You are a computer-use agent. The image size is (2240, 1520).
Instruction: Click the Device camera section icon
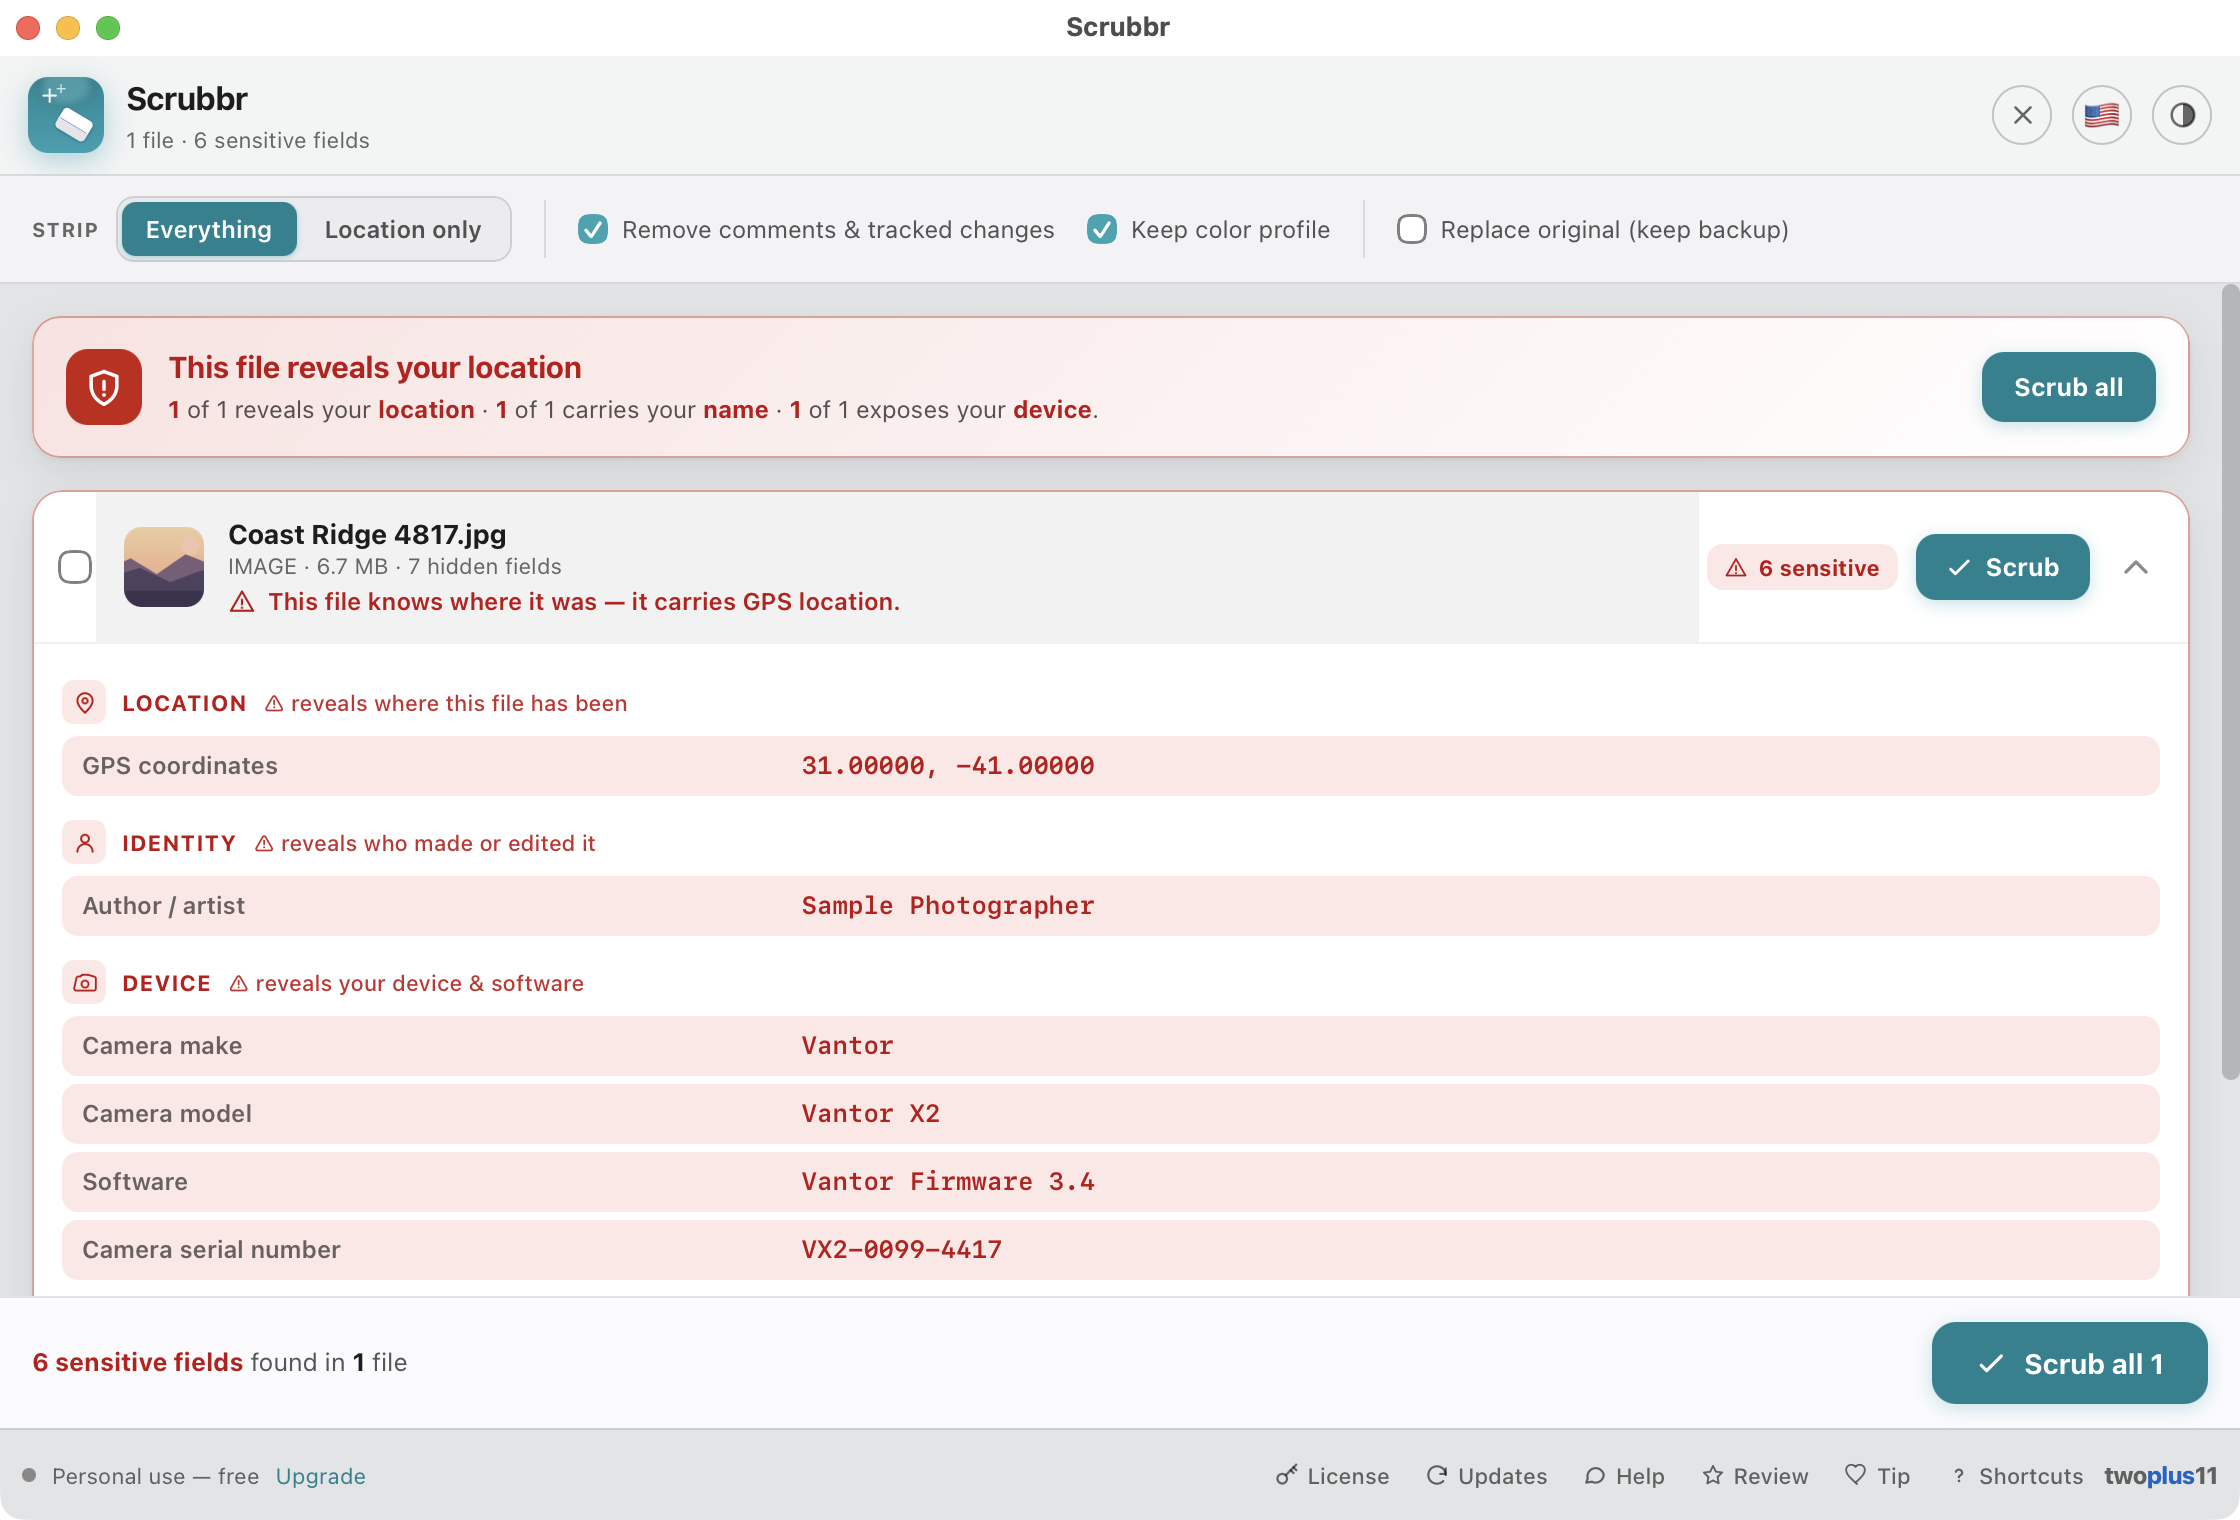[85, 983]
